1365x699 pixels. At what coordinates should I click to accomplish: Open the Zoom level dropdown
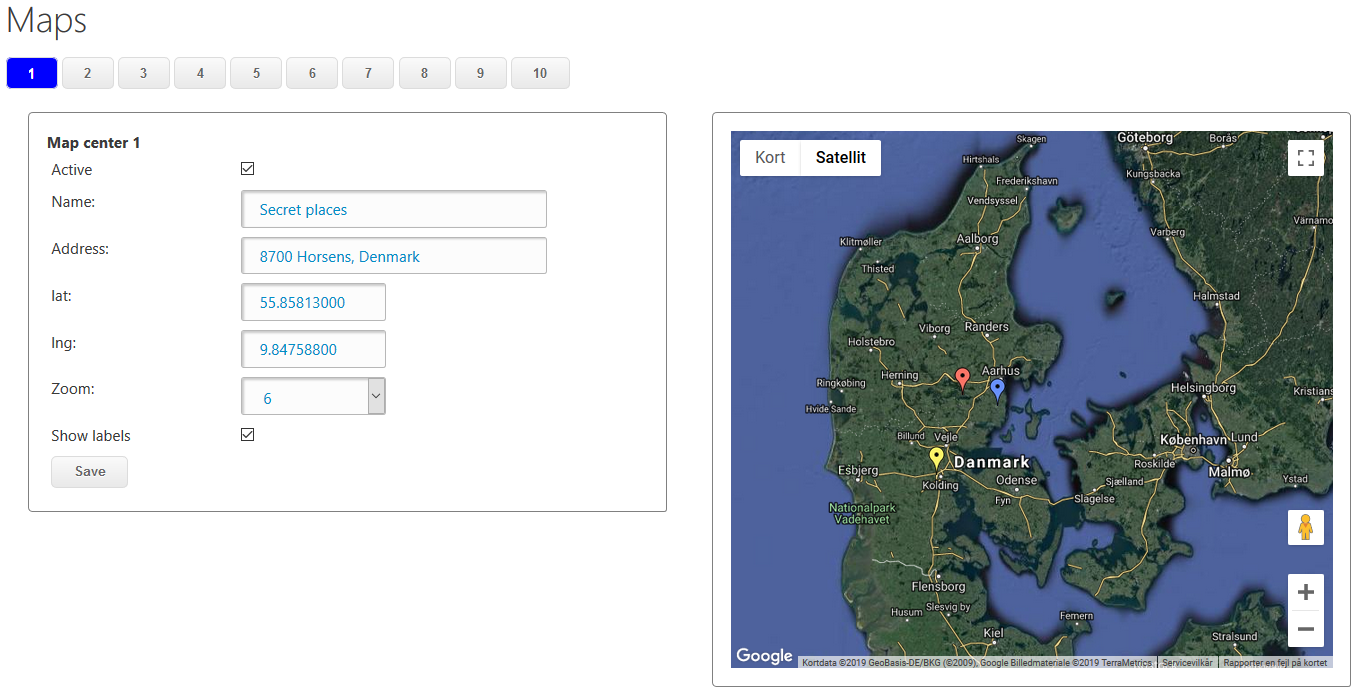313,397
